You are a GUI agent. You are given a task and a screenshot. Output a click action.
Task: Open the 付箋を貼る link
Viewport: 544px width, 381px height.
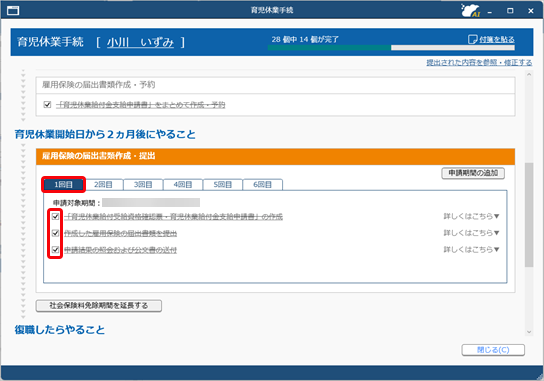[496, 40]
